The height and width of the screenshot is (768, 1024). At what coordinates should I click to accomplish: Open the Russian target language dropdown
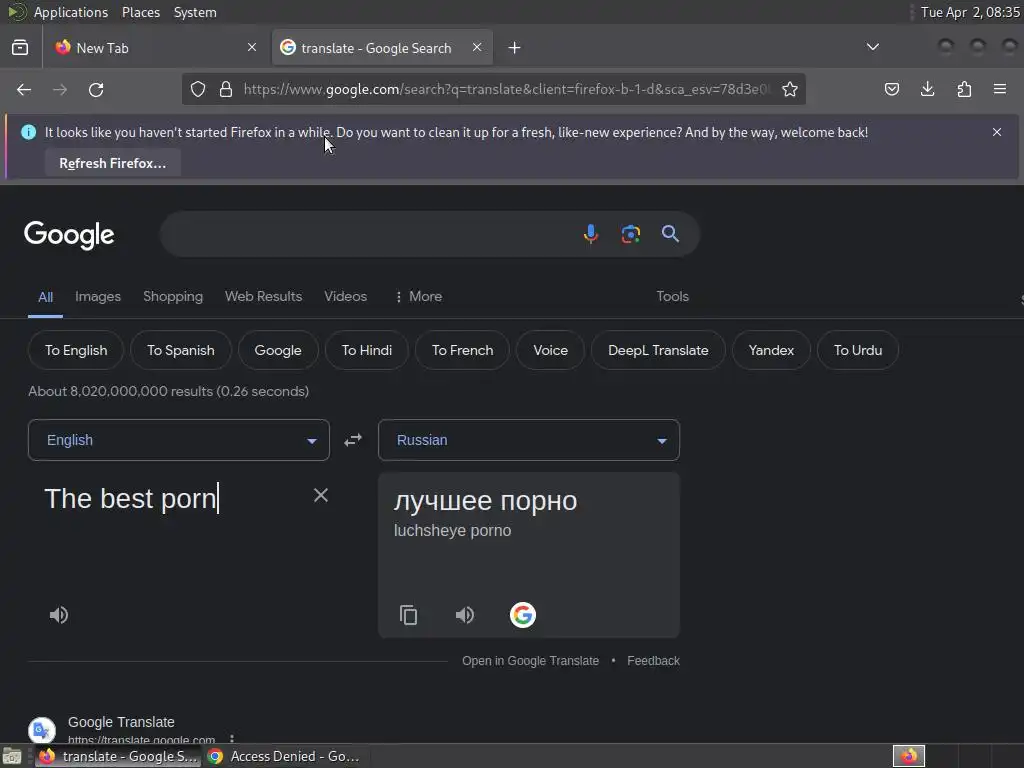(x=529, y=440)
